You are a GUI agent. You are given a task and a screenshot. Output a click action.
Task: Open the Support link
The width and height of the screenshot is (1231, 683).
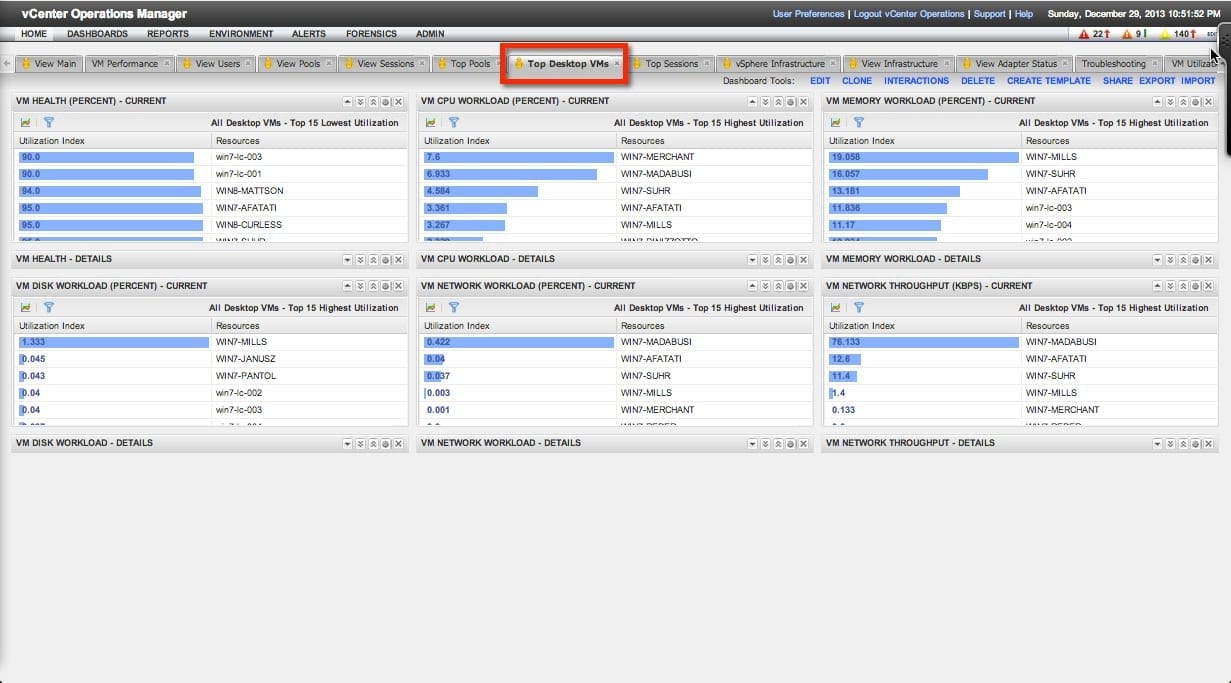tap(989, 14)
